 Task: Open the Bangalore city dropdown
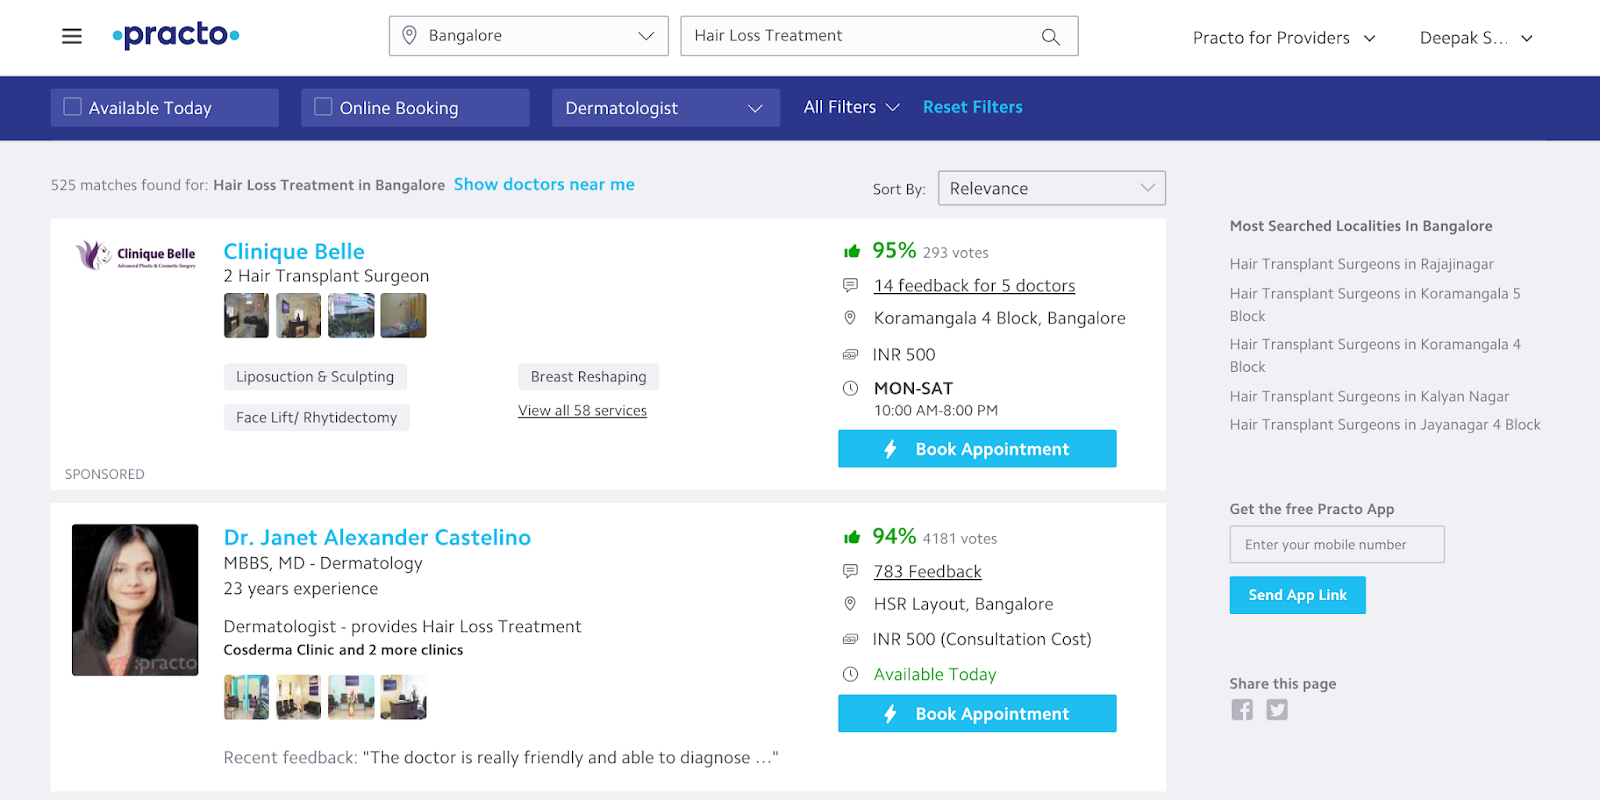click(x=528, y=36)
